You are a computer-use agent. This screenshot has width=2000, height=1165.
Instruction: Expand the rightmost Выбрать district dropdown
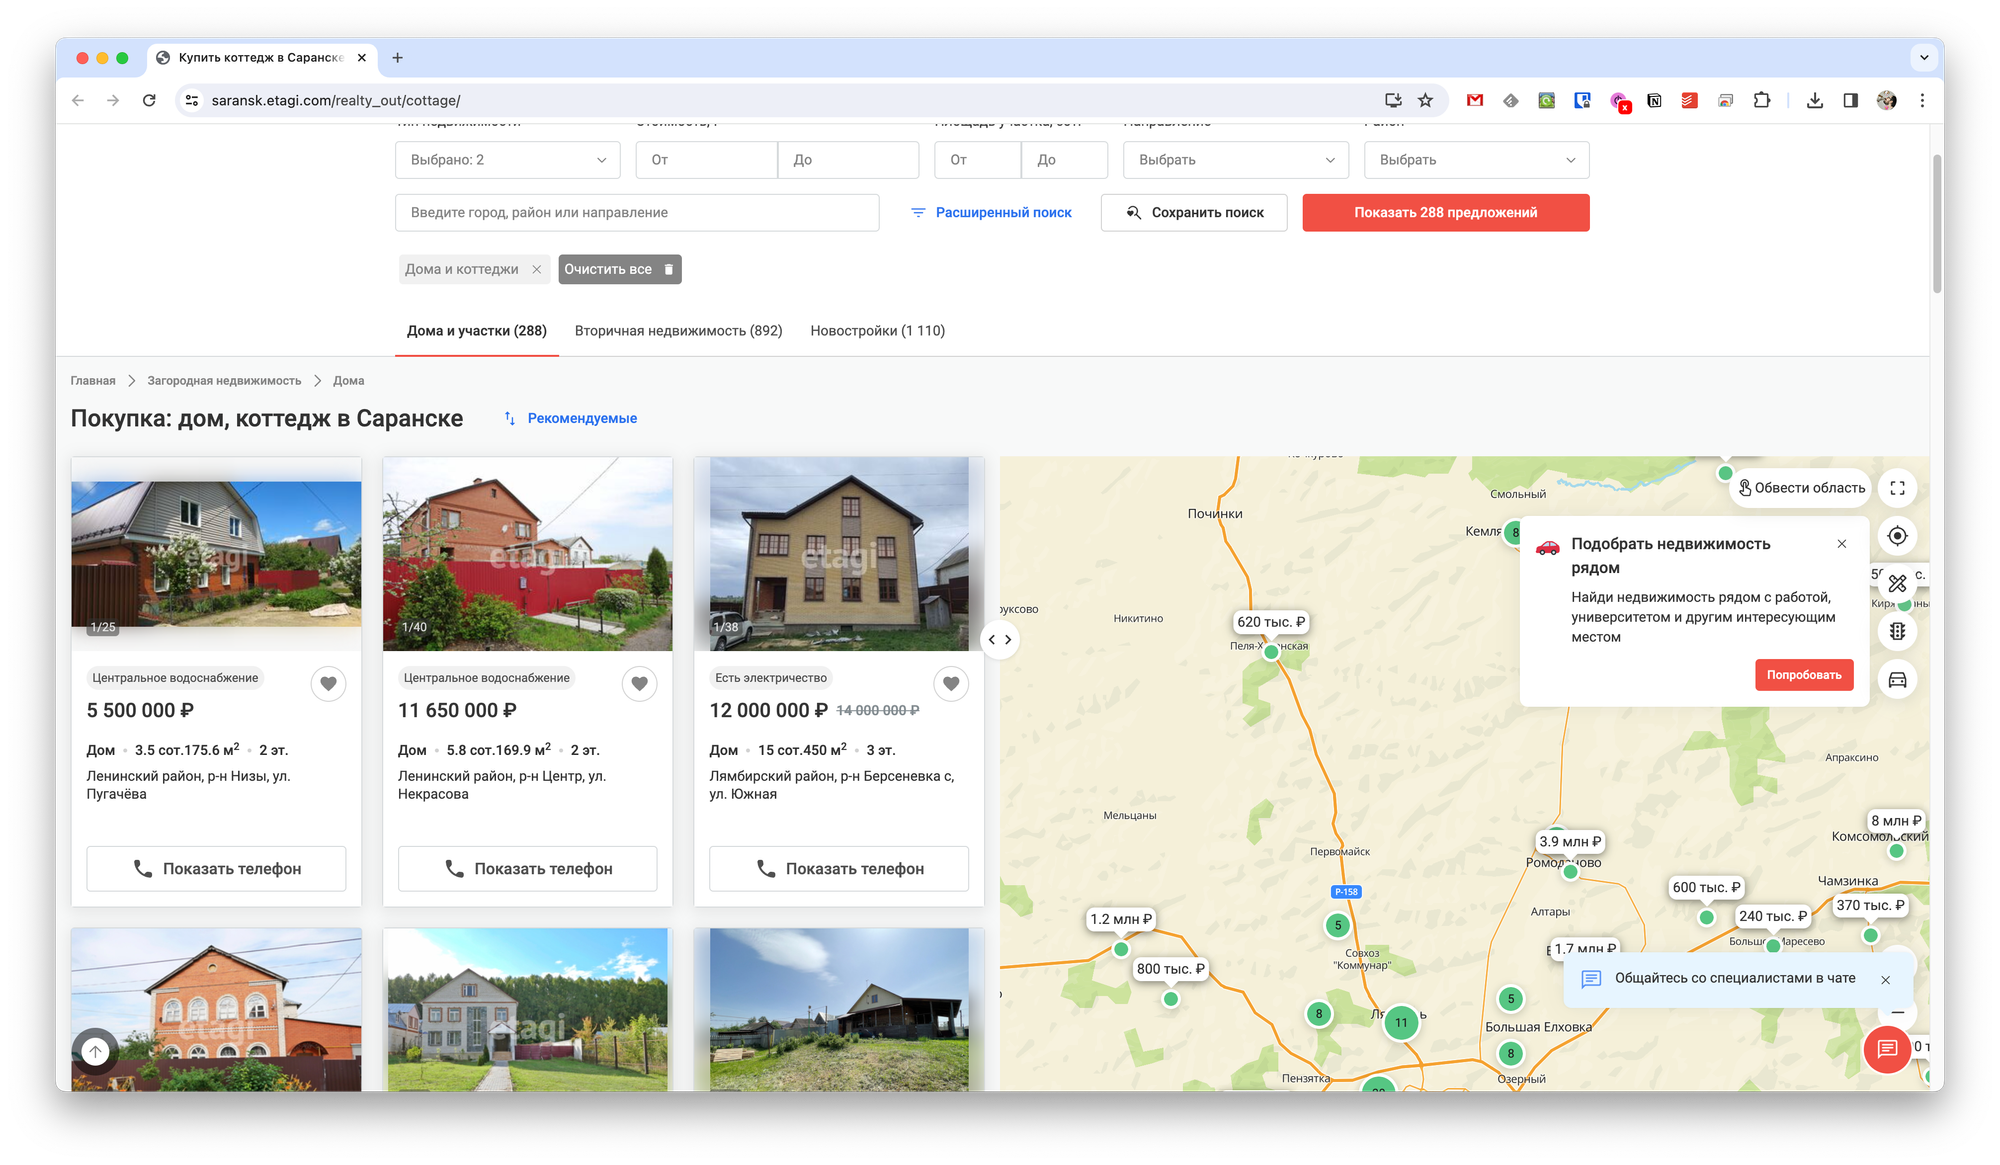click(x=1476, y=160)
